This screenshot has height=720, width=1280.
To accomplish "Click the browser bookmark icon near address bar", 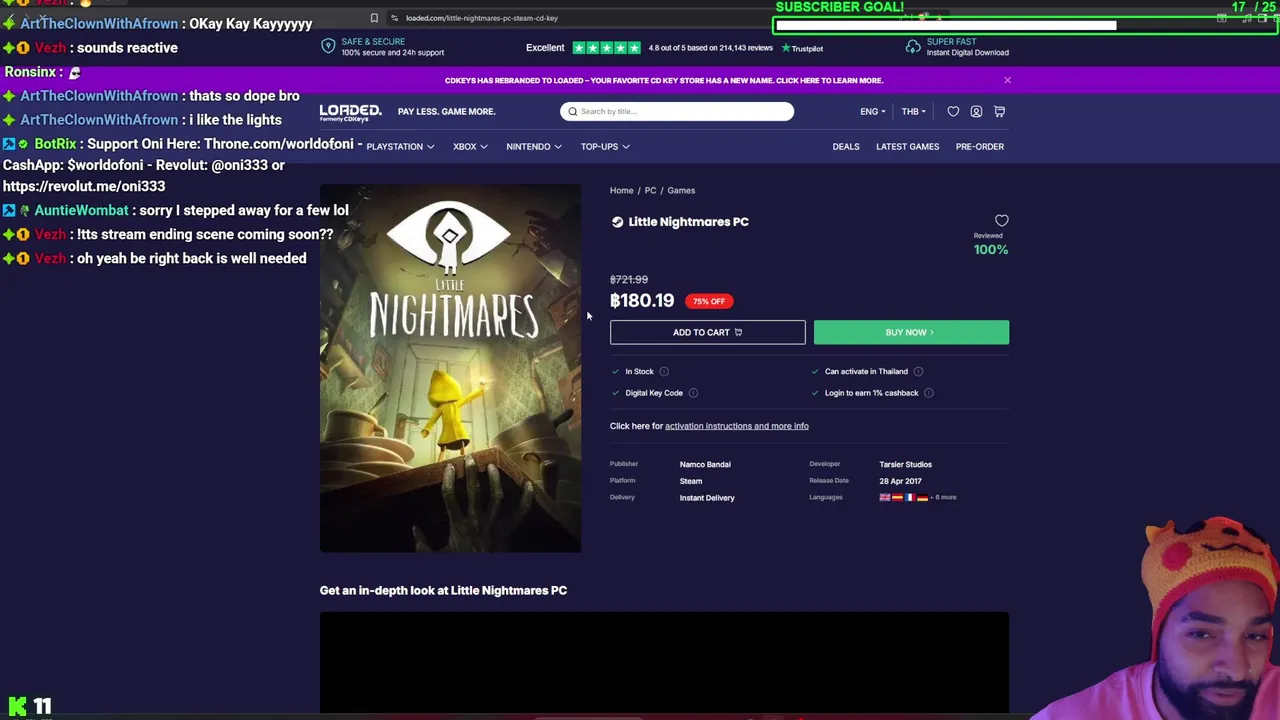I will [374, 18].
